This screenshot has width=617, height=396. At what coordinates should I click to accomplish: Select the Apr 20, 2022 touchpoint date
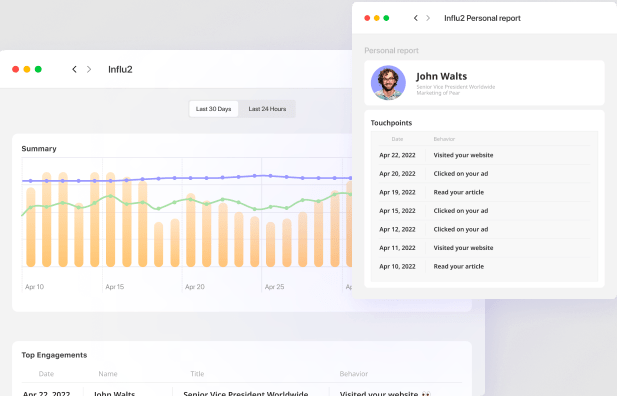[x=397, y=174]
